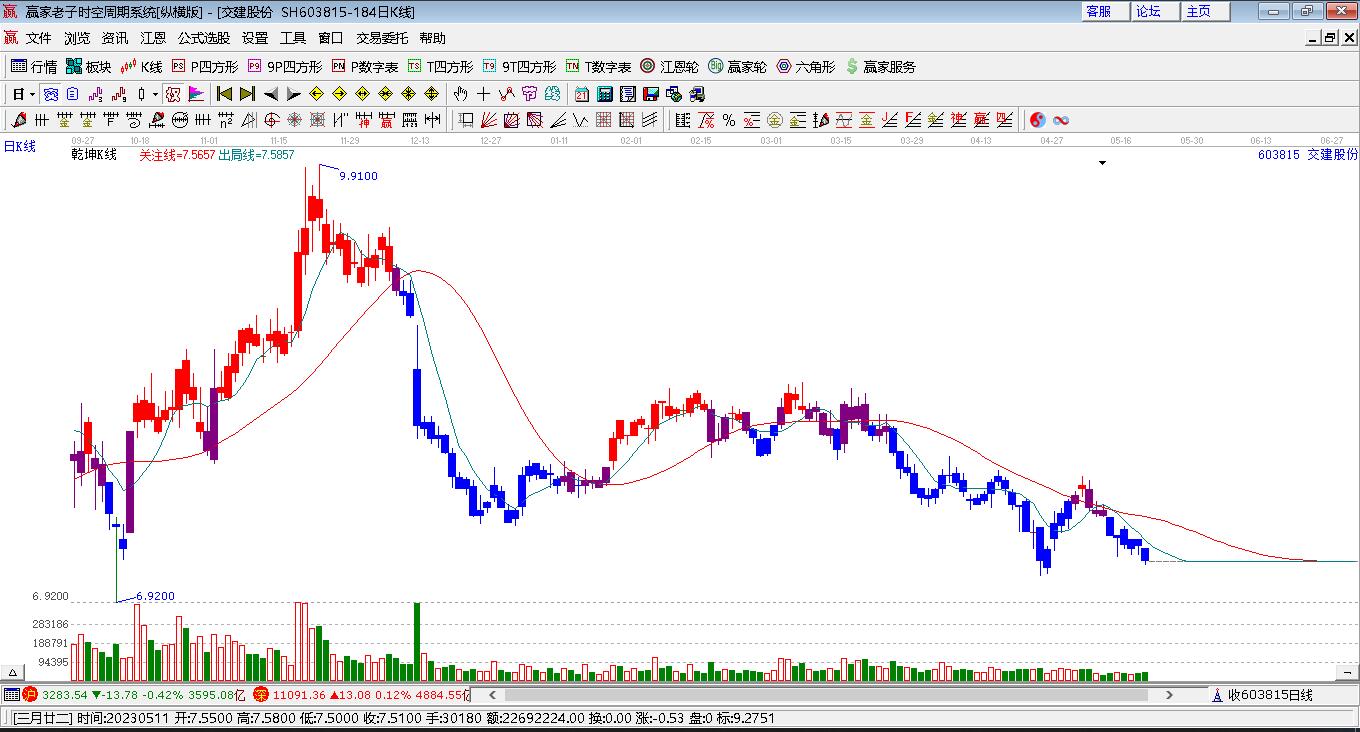Viewport: 1360px width, 732px height.
Task: Switch to the K线 chart view
Action: tap(141, 67)
